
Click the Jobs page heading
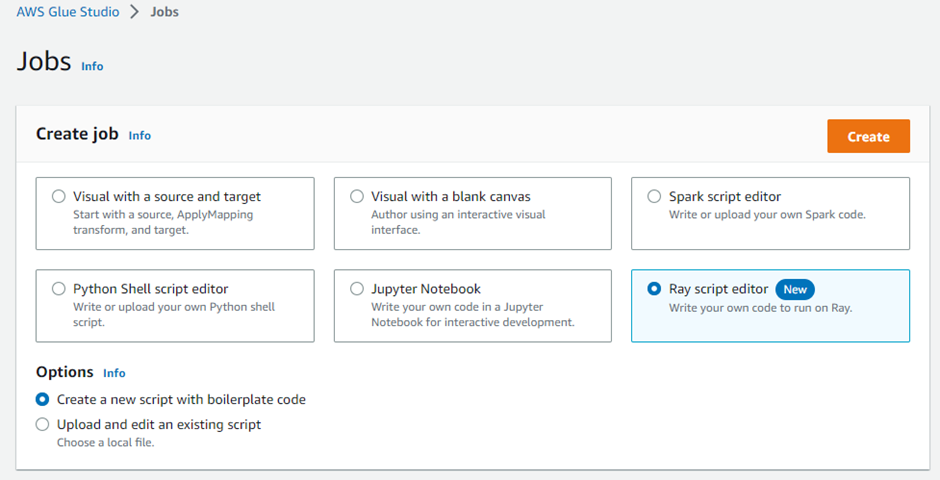pos(44,61)
